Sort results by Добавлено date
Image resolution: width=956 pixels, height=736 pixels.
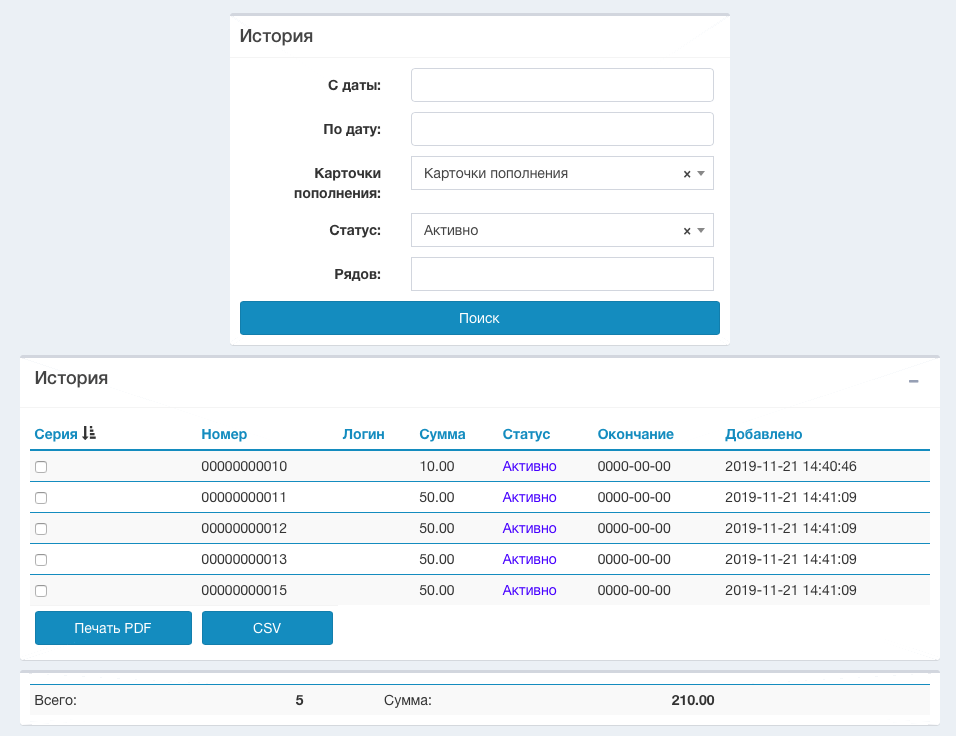pyautogui.click(x=763, y=434)
